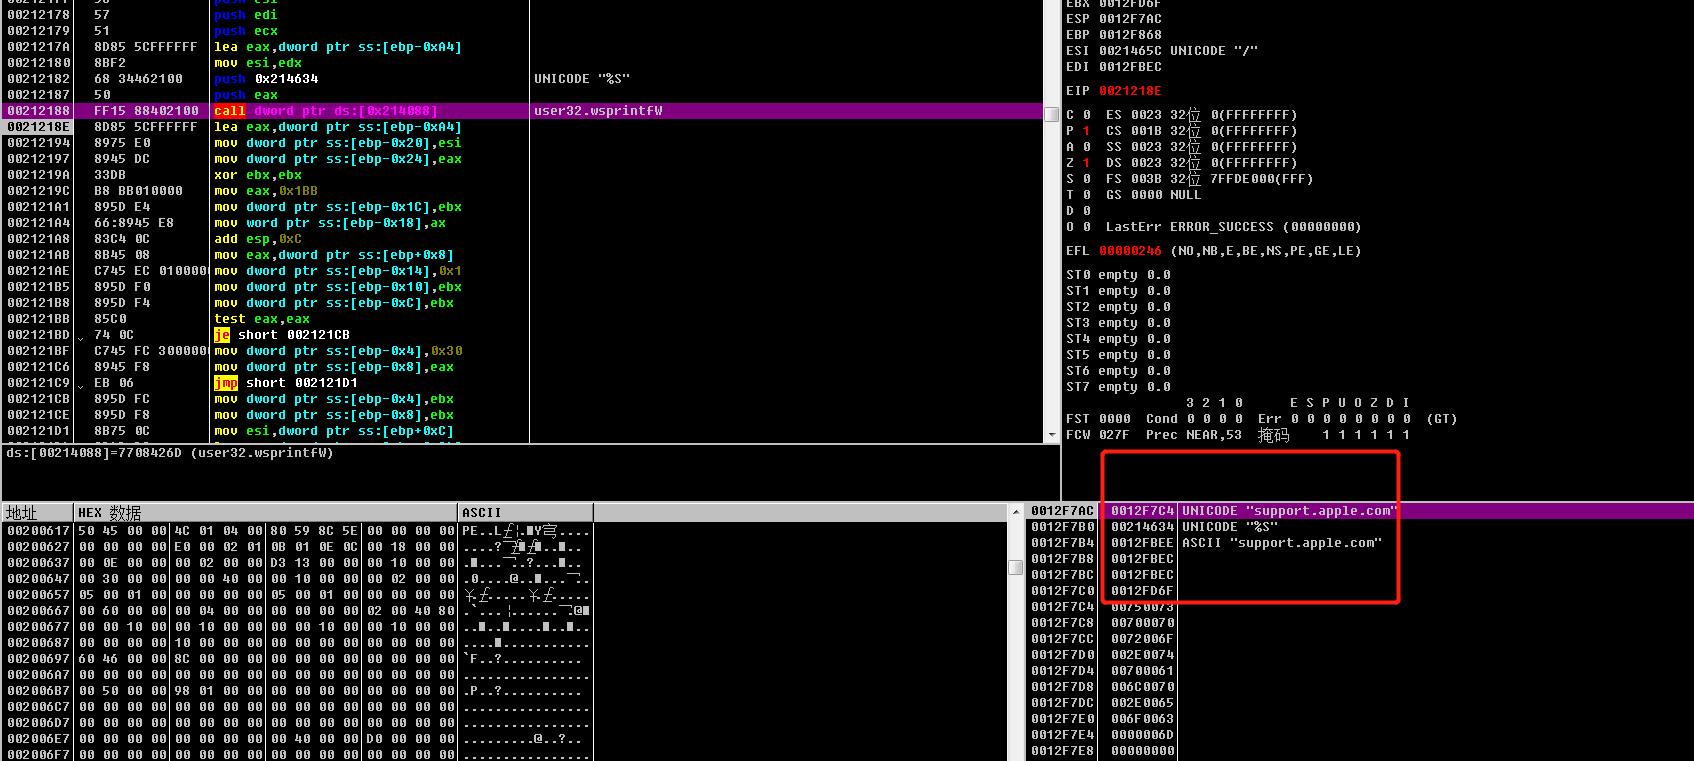Toggle the D direction flag value

coord(1087,211)
